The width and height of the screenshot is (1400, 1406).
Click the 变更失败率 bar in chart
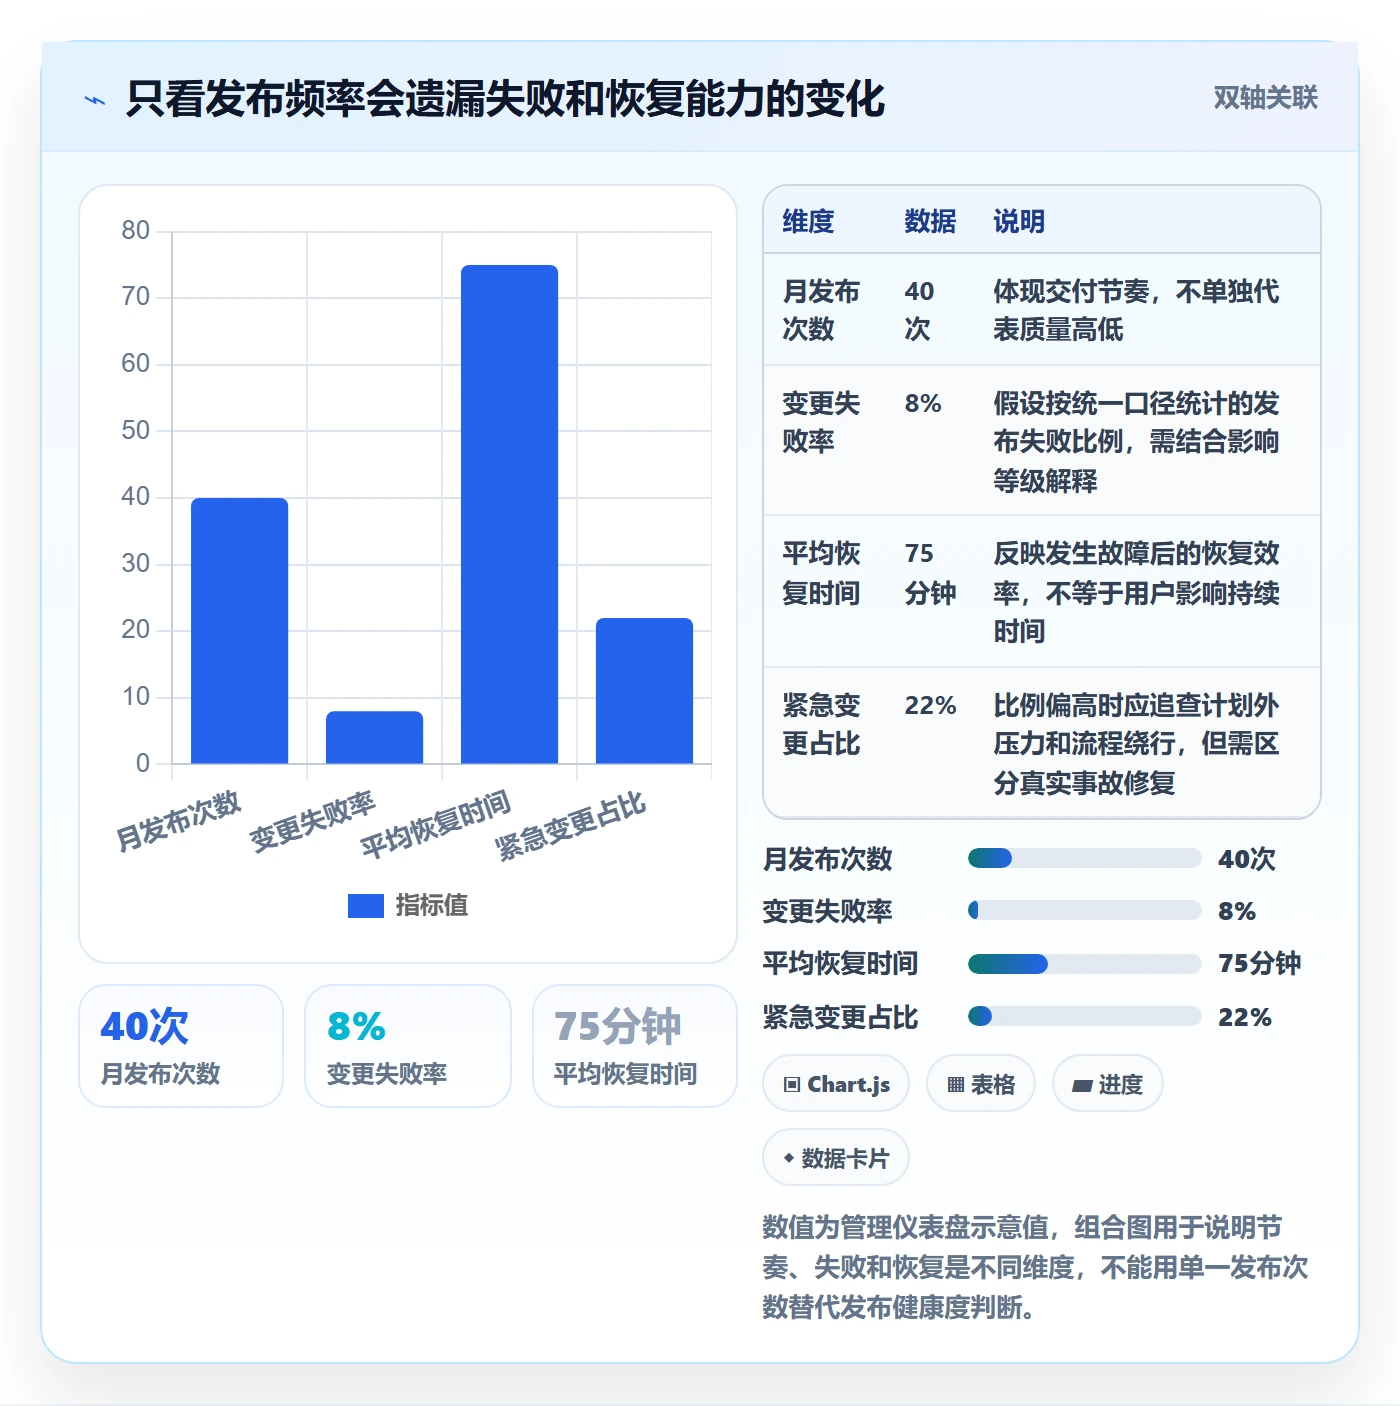[374, 737]
